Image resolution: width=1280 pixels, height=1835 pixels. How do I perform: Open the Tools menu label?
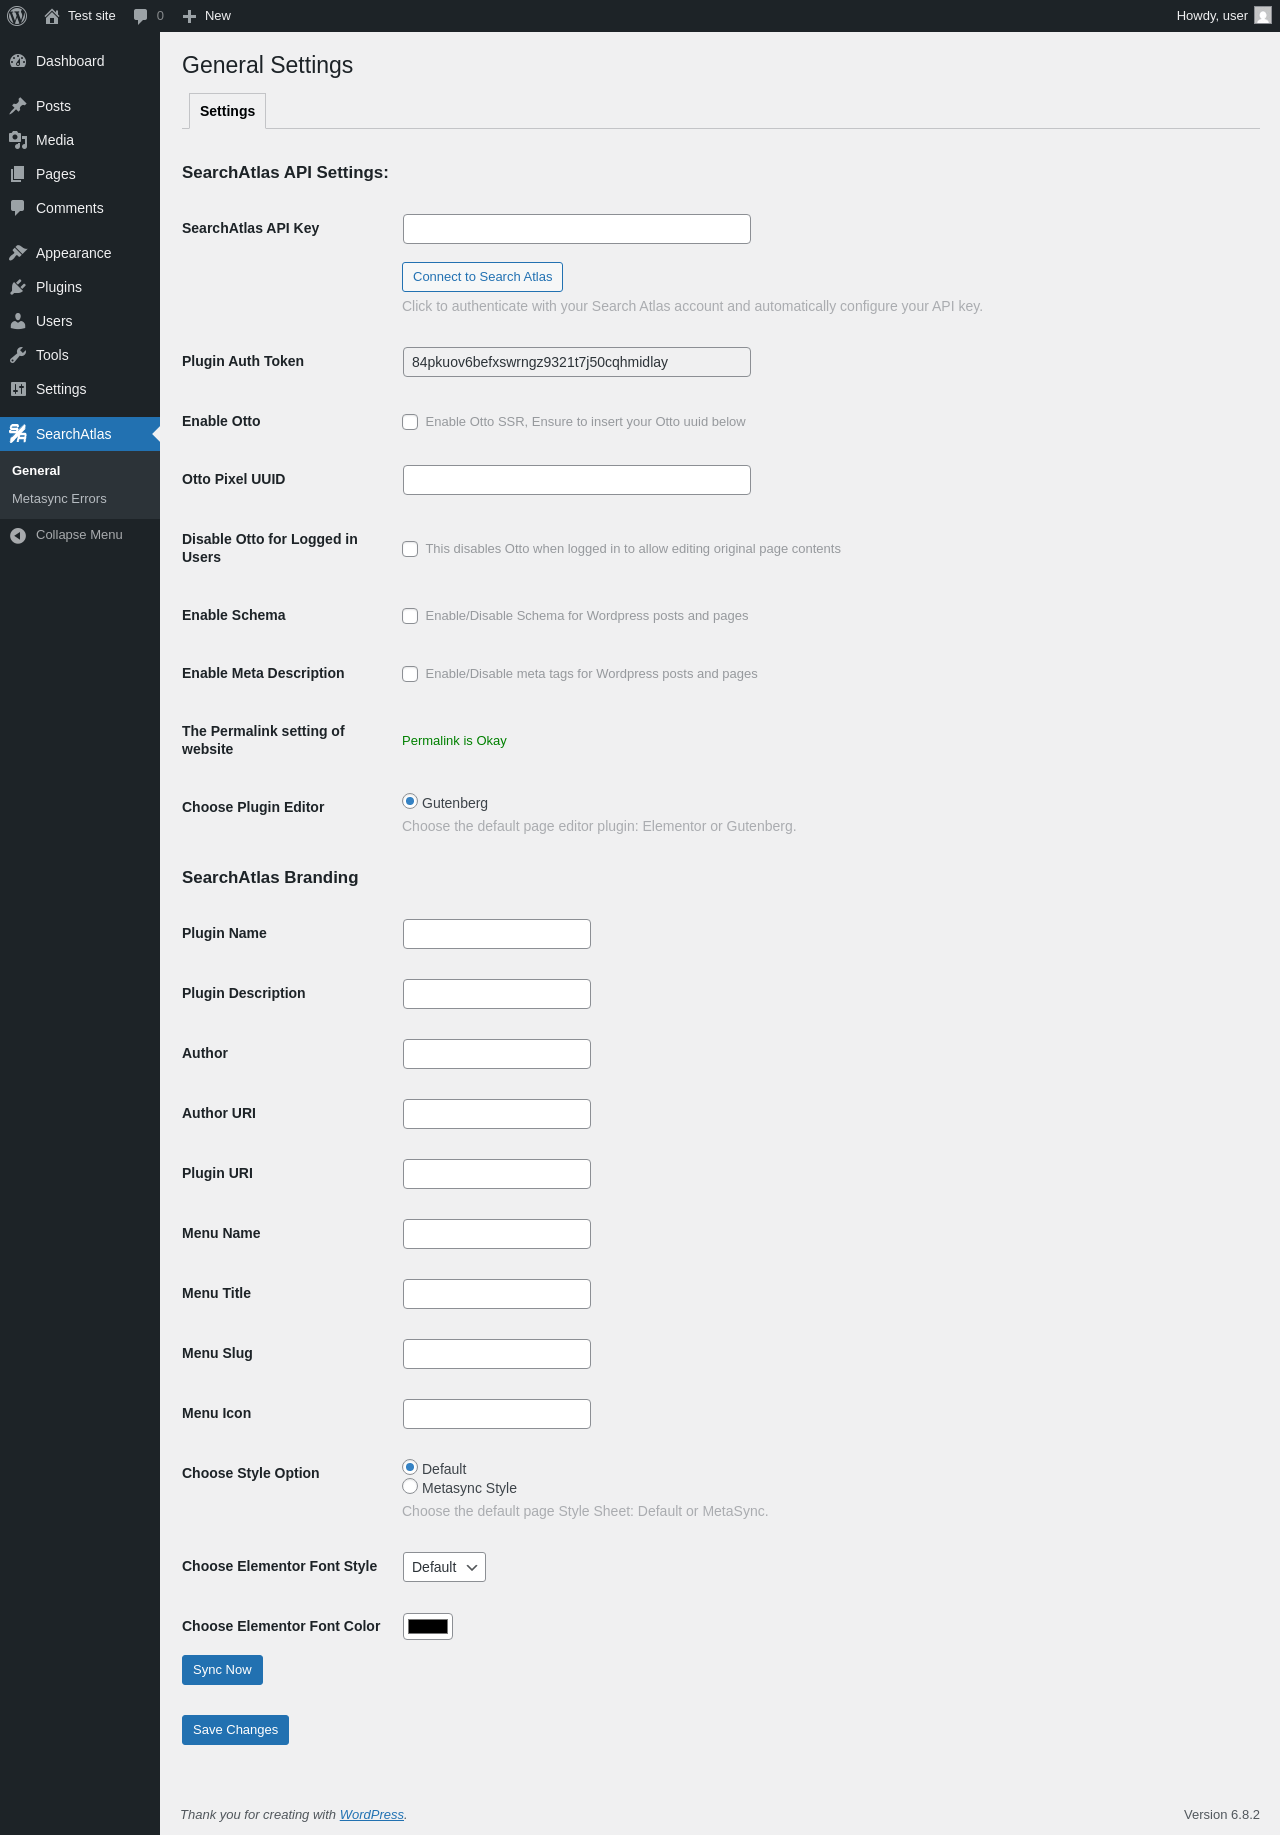[52, 355]
